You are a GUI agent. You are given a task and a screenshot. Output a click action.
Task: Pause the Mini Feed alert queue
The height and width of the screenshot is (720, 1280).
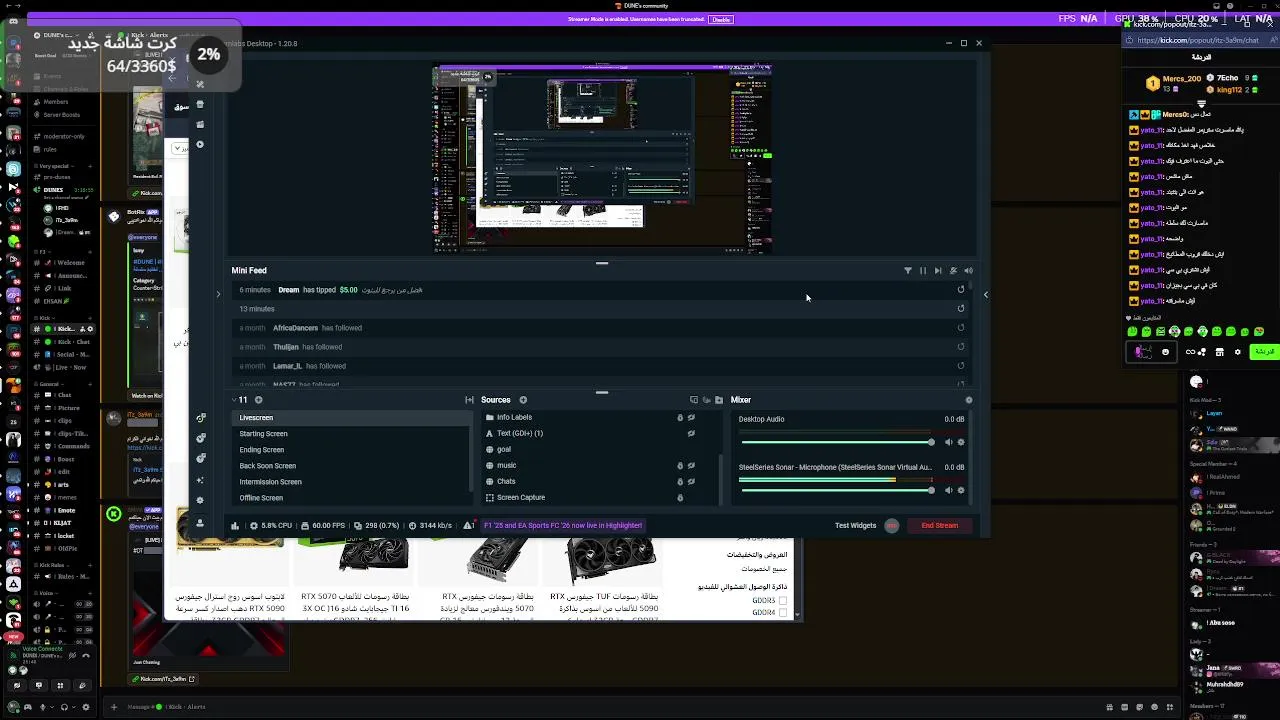click(x=923, y=271)
